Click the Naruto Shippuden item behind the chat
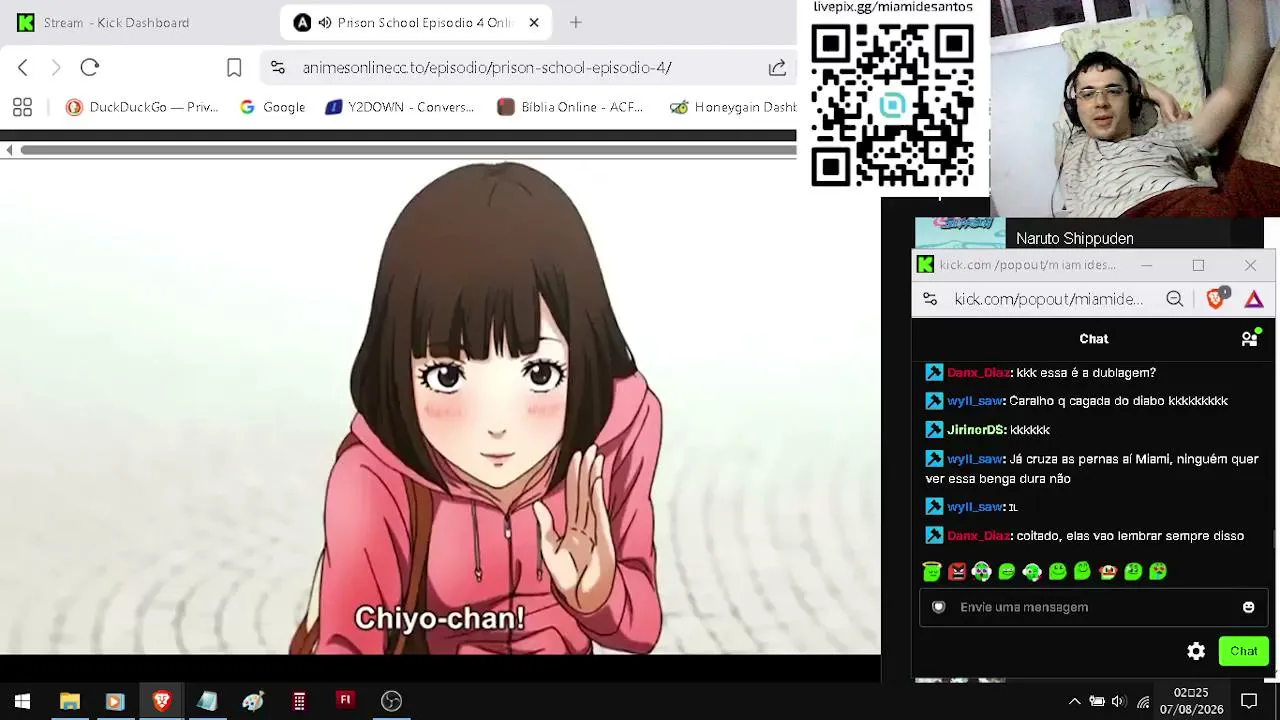 [1074, 238]
